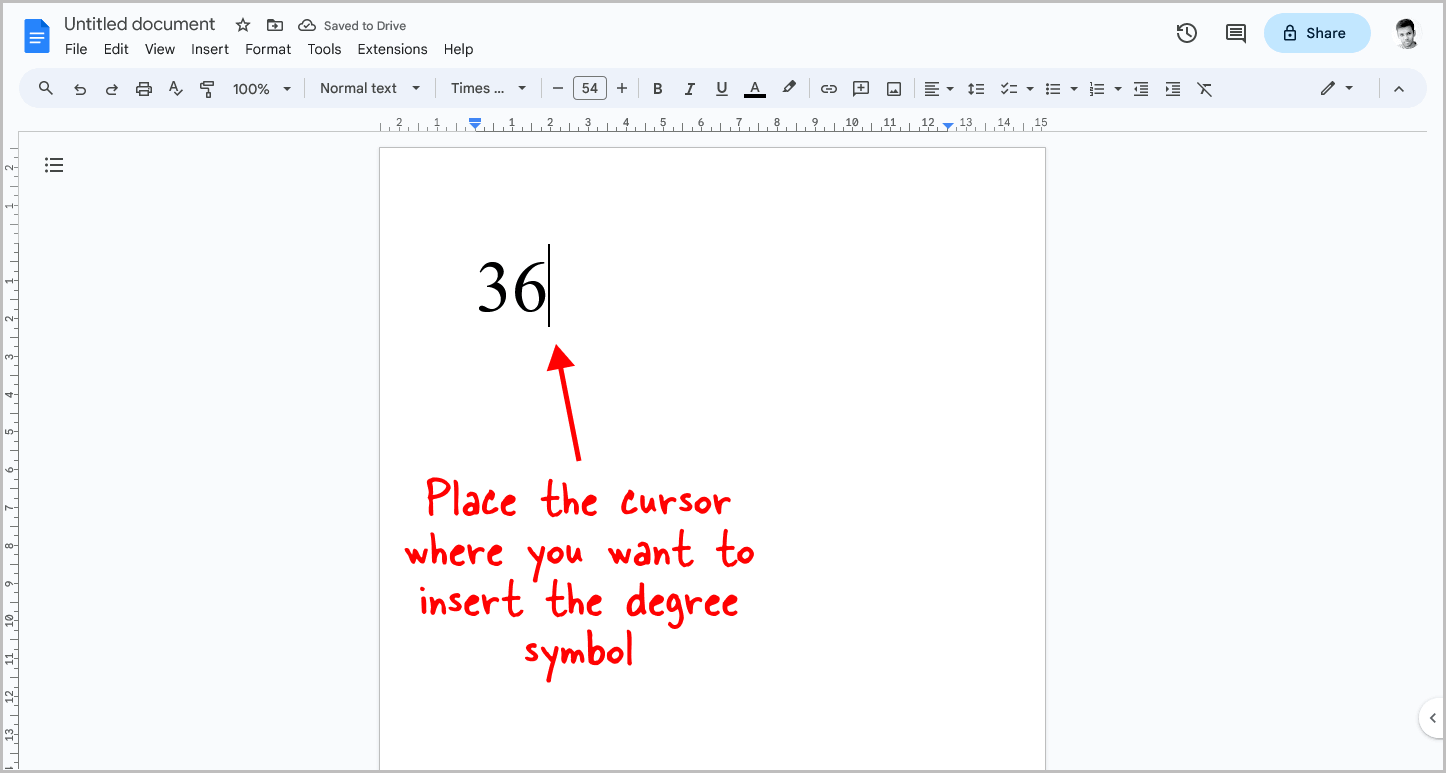The width and height of the screenshot is (1446, 773).
Task: Clear formatting with the clear formatting icon
Action: click(x=1204, y=88)
